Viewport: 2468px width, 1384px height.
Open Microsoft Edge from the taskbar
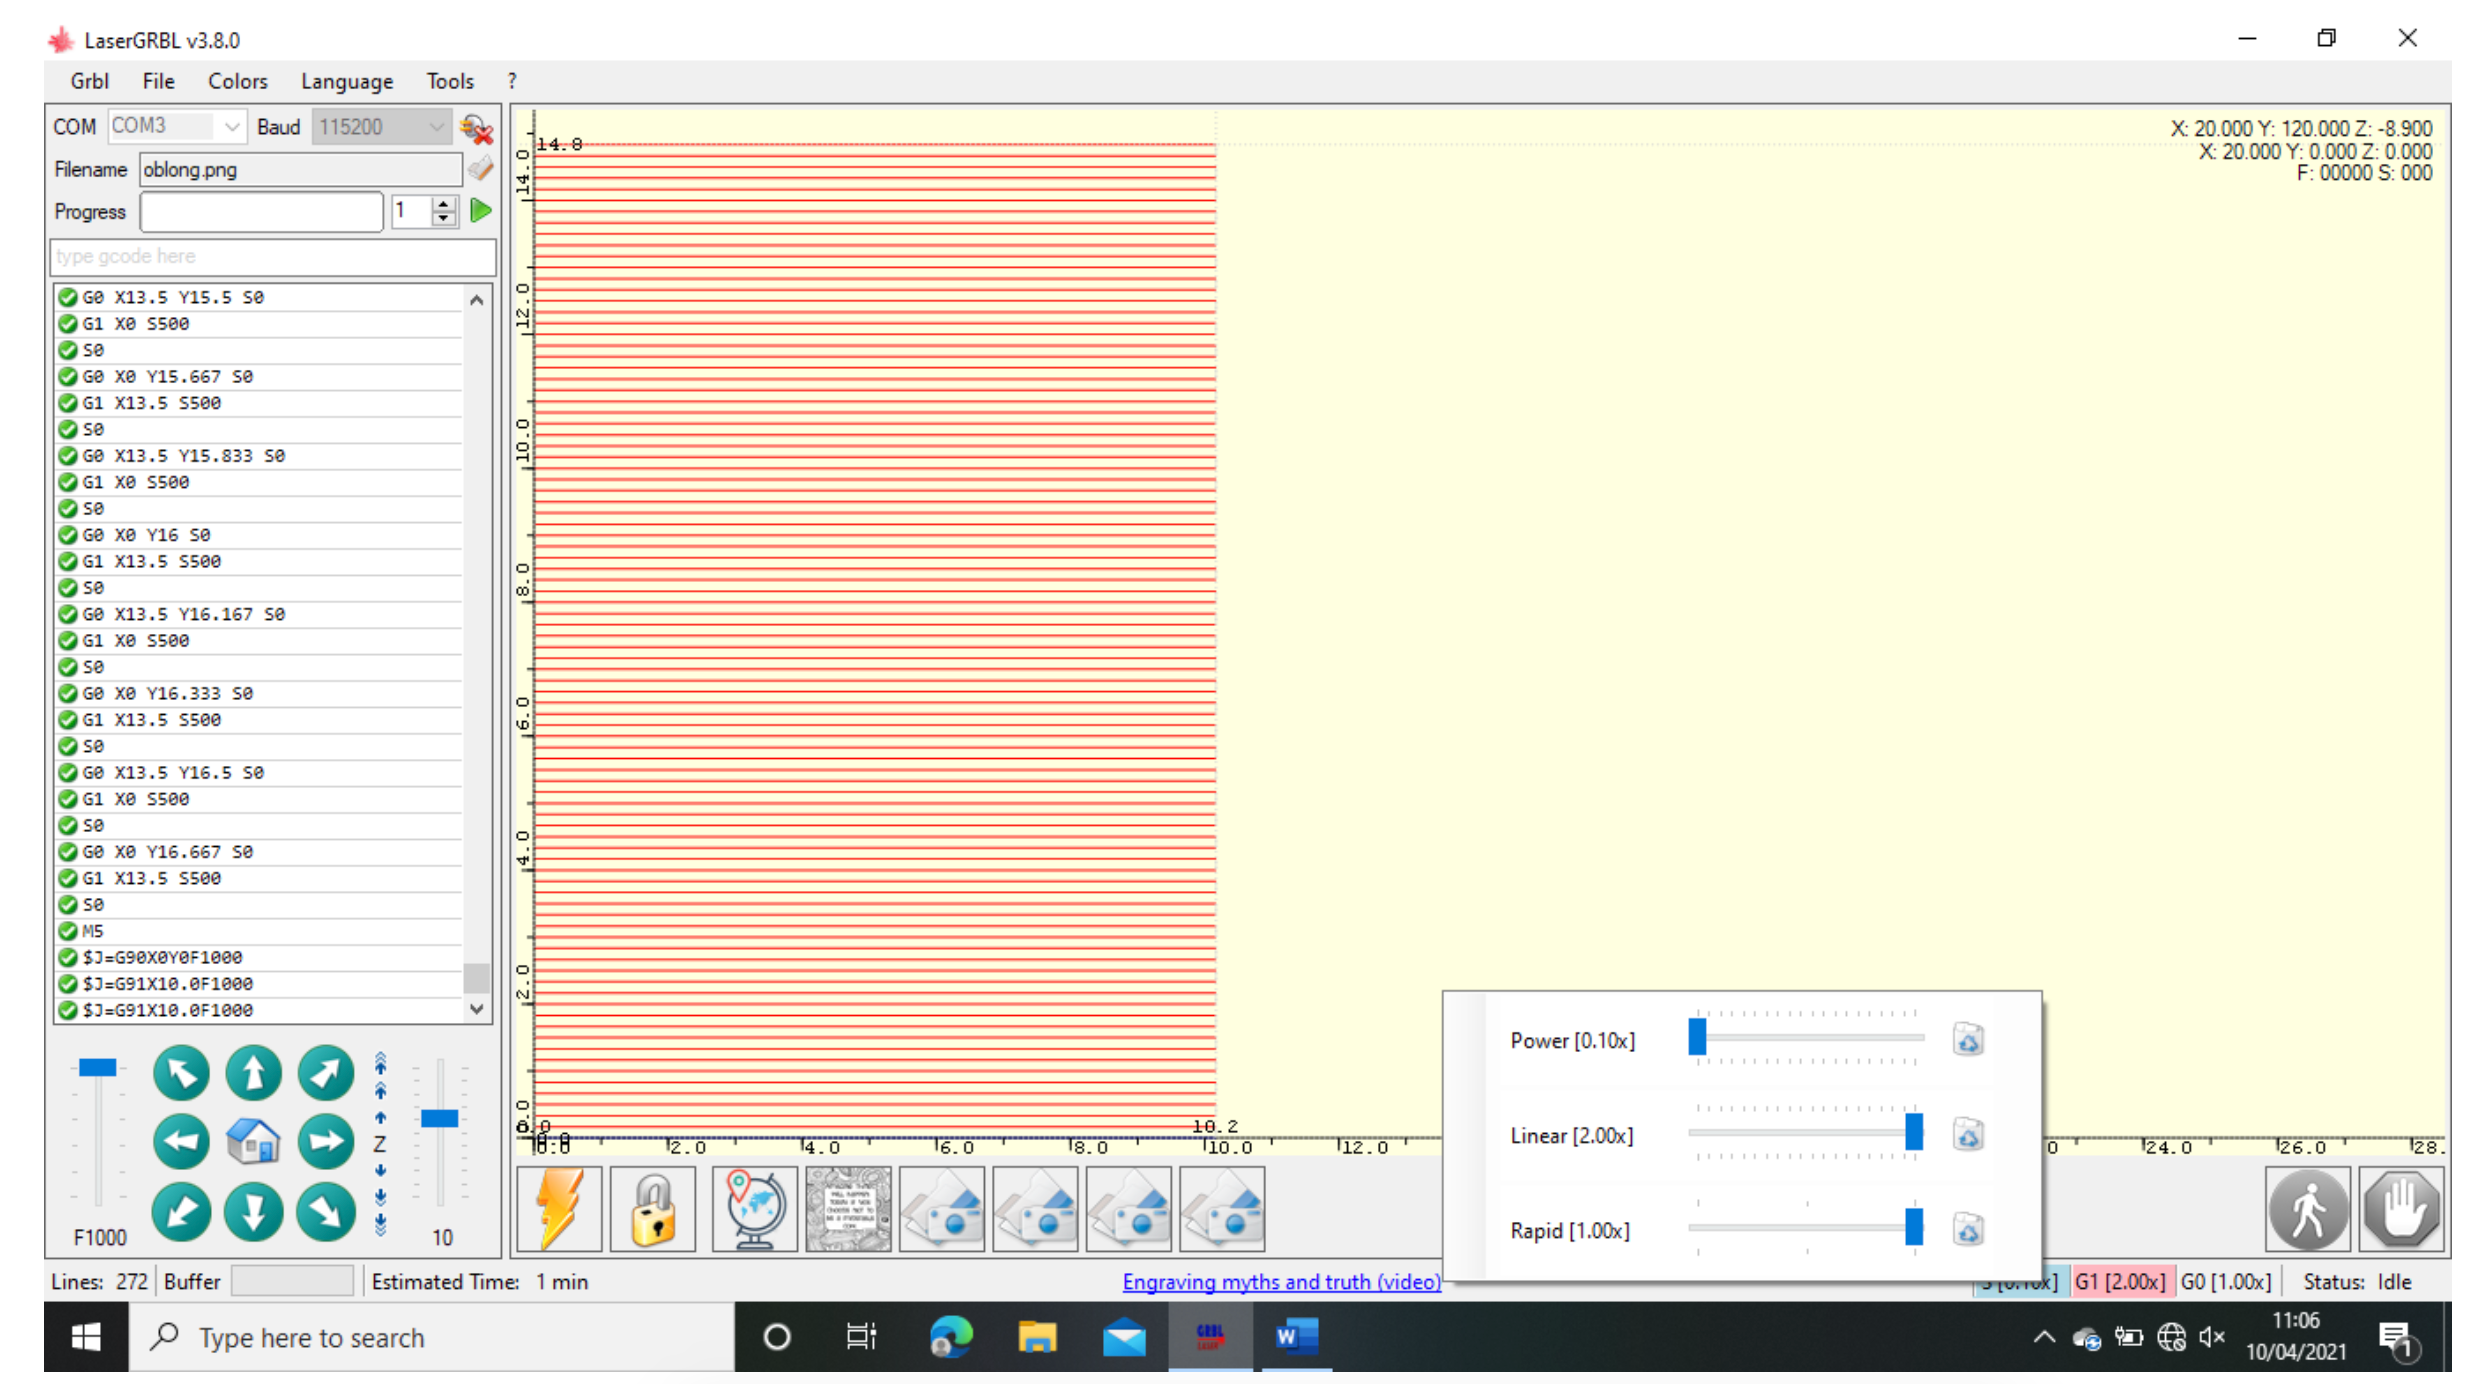pyautogui.click(x=950, y=1338)
